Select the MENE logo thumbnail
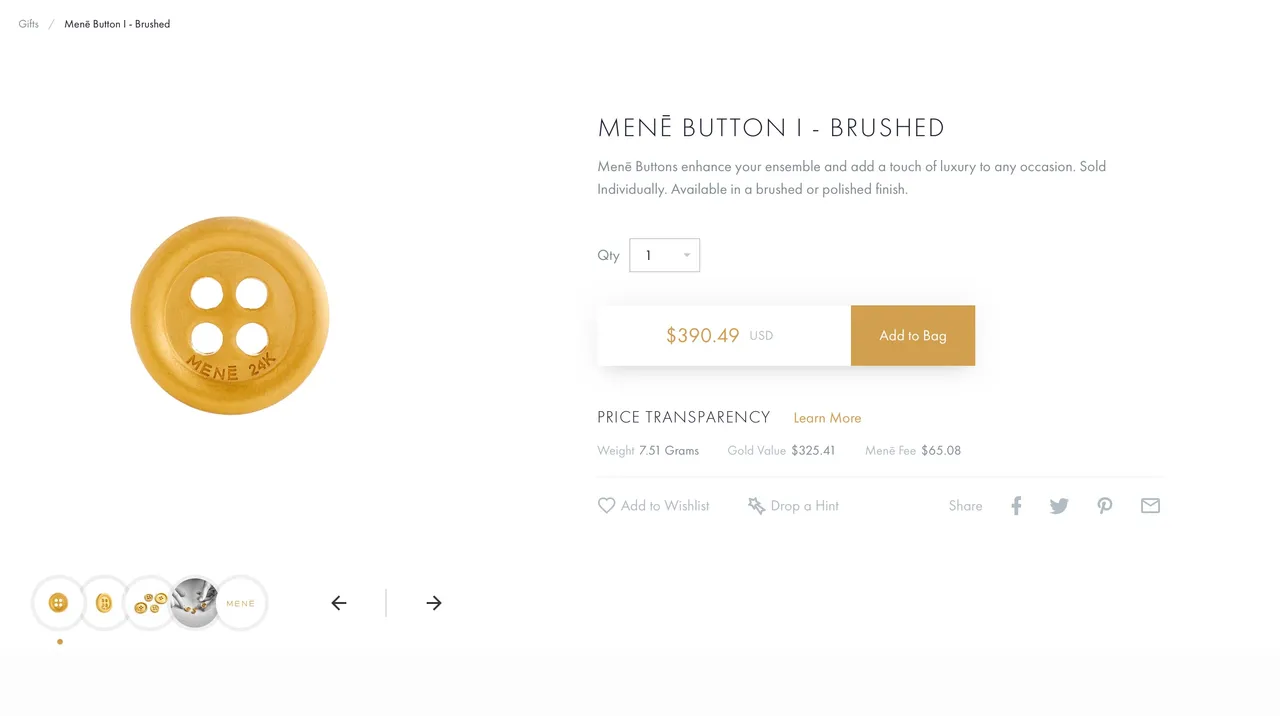 [241, 603]
